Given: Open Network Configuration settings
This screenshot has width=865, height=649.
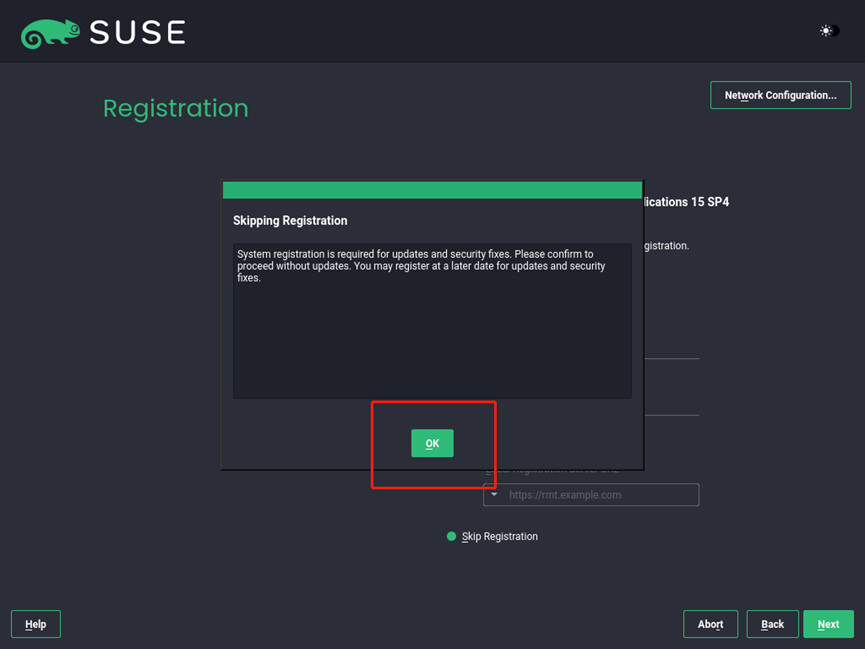Looking at the screenshot, I should [780, 95].
